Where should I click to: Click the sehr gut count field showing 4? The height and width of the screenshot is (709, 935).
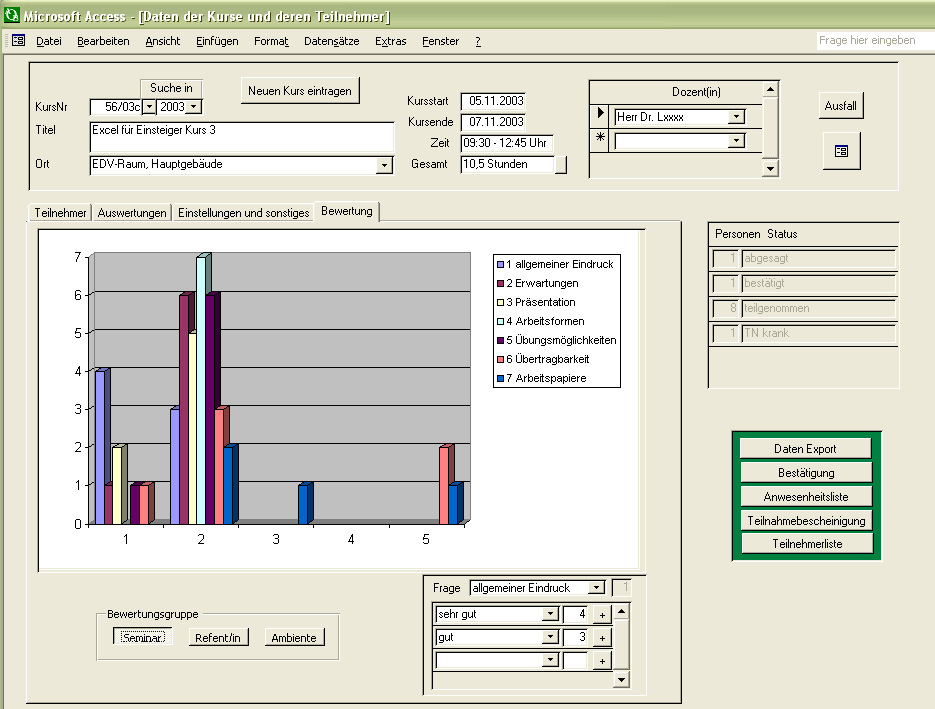click(575, 614)
